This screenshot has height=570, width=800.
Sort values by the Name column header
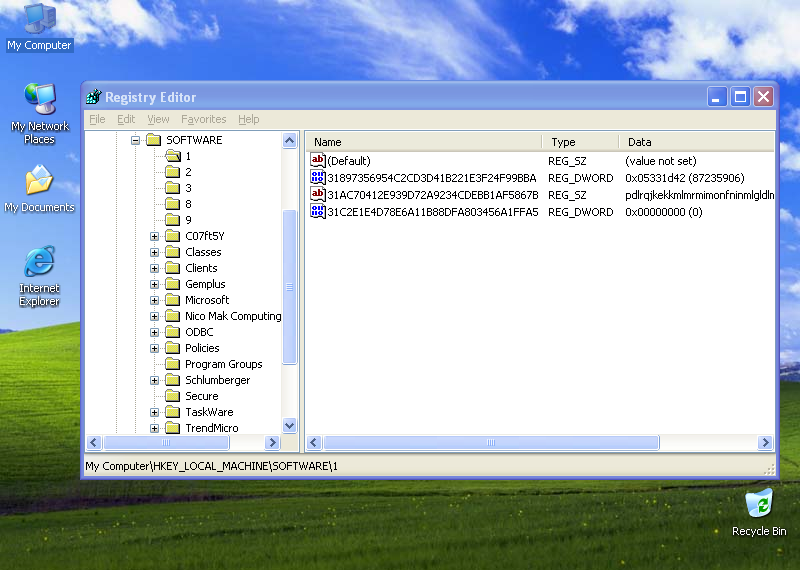tap(424, 142)
